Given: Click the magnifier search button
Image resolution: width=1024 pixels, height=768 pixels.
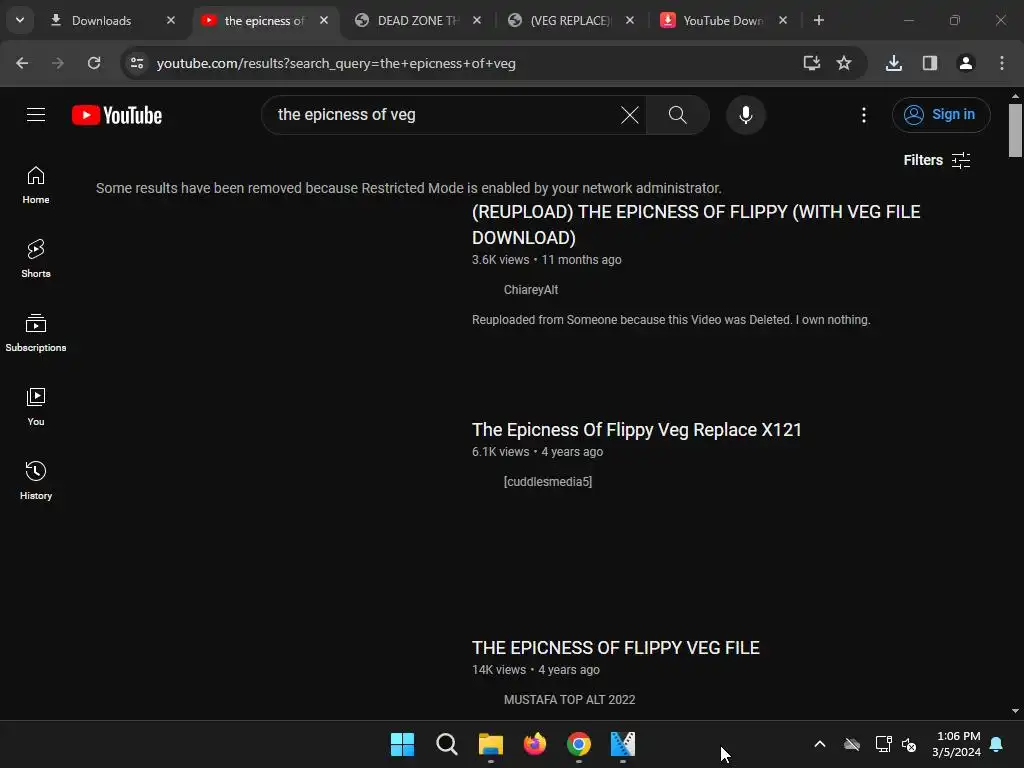Looking at the screenshot, I should click(678, 115).
